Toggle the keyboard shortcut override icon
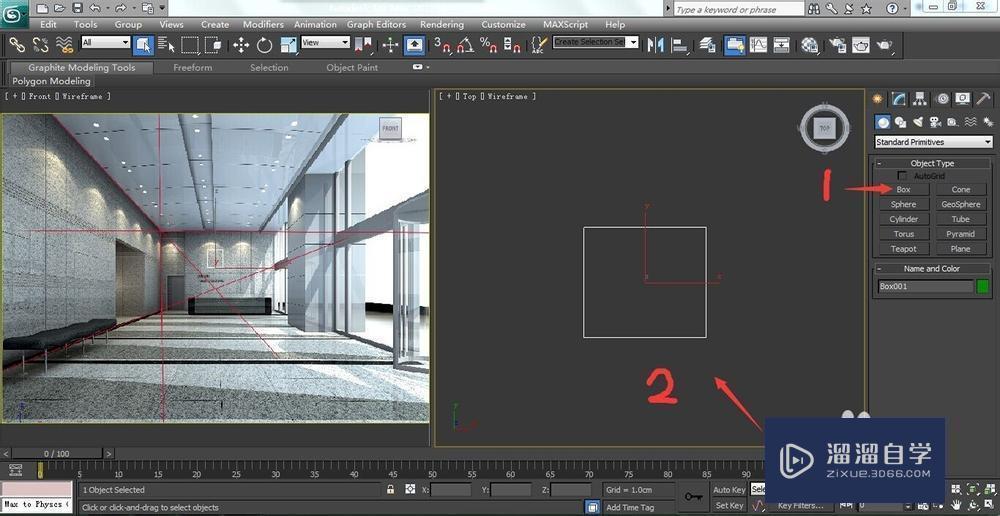The image size is (1000, 516). 415,45
